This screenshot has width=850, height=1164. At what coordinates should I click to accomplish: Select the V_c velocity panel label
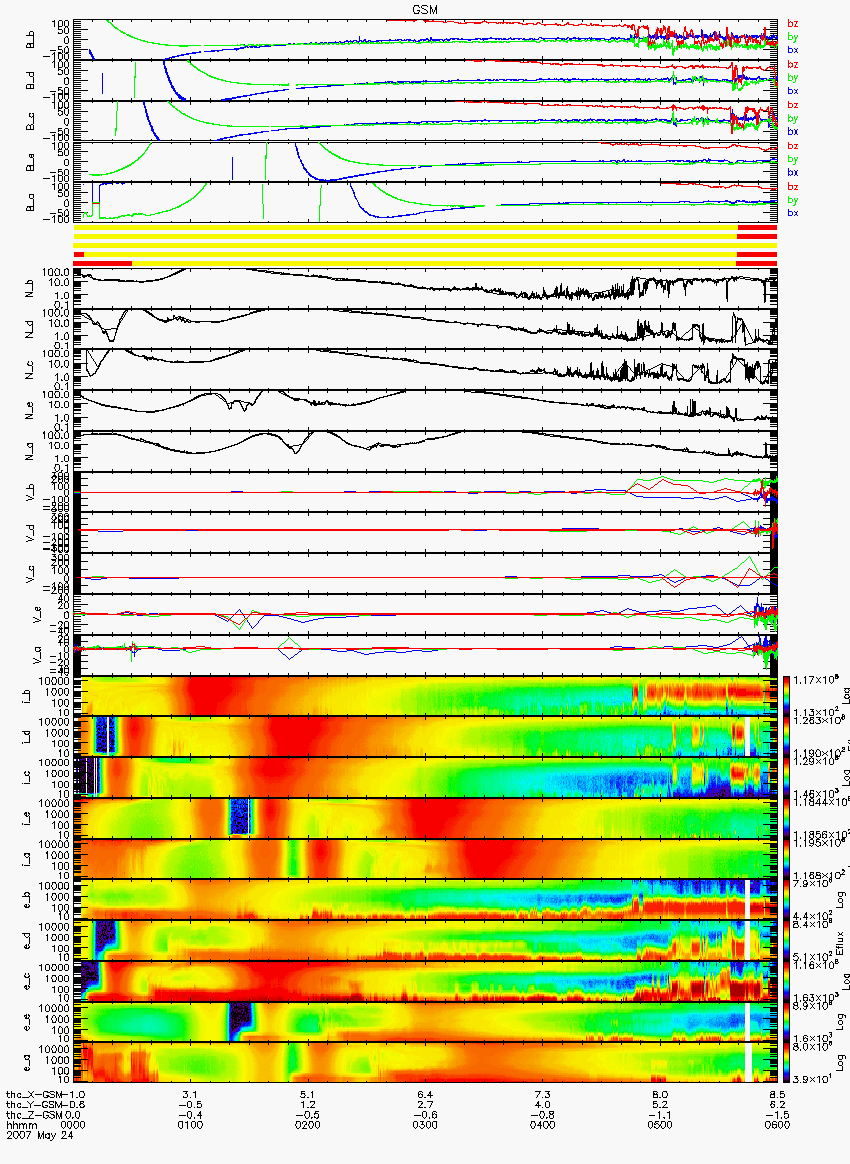coord(31,573)
